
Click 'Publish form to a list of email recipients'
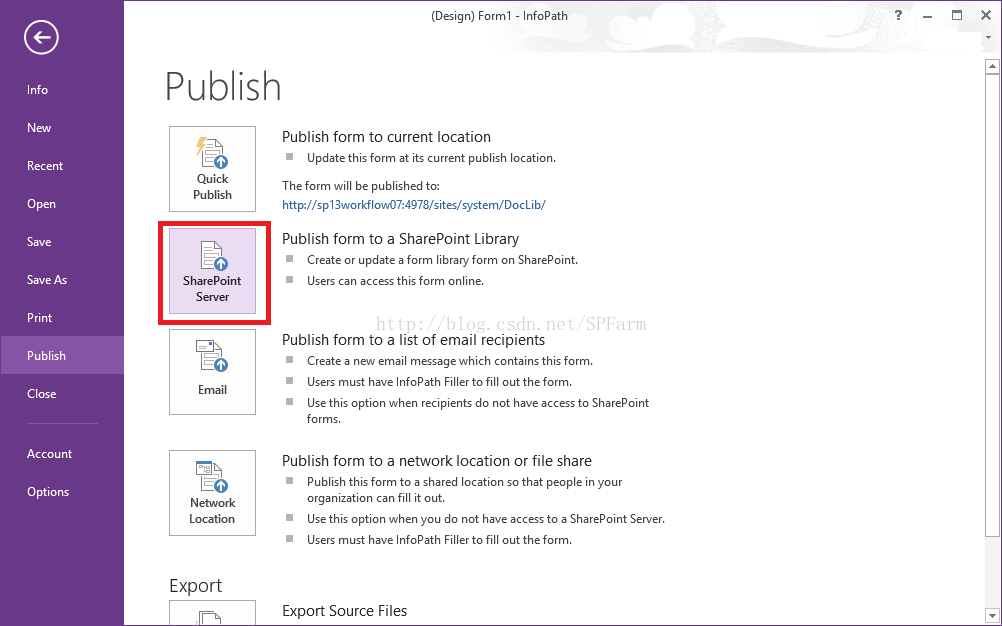tap(413, 340)
